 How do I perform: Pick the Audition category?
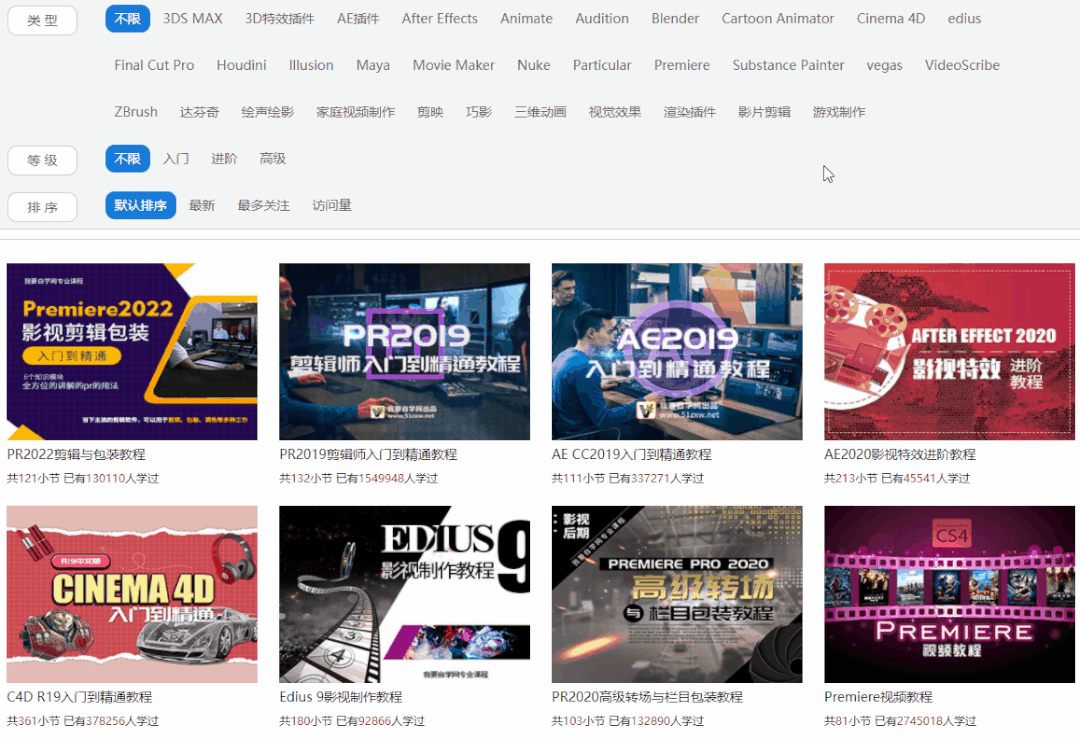pyautogui.click(x=602, y=19)
